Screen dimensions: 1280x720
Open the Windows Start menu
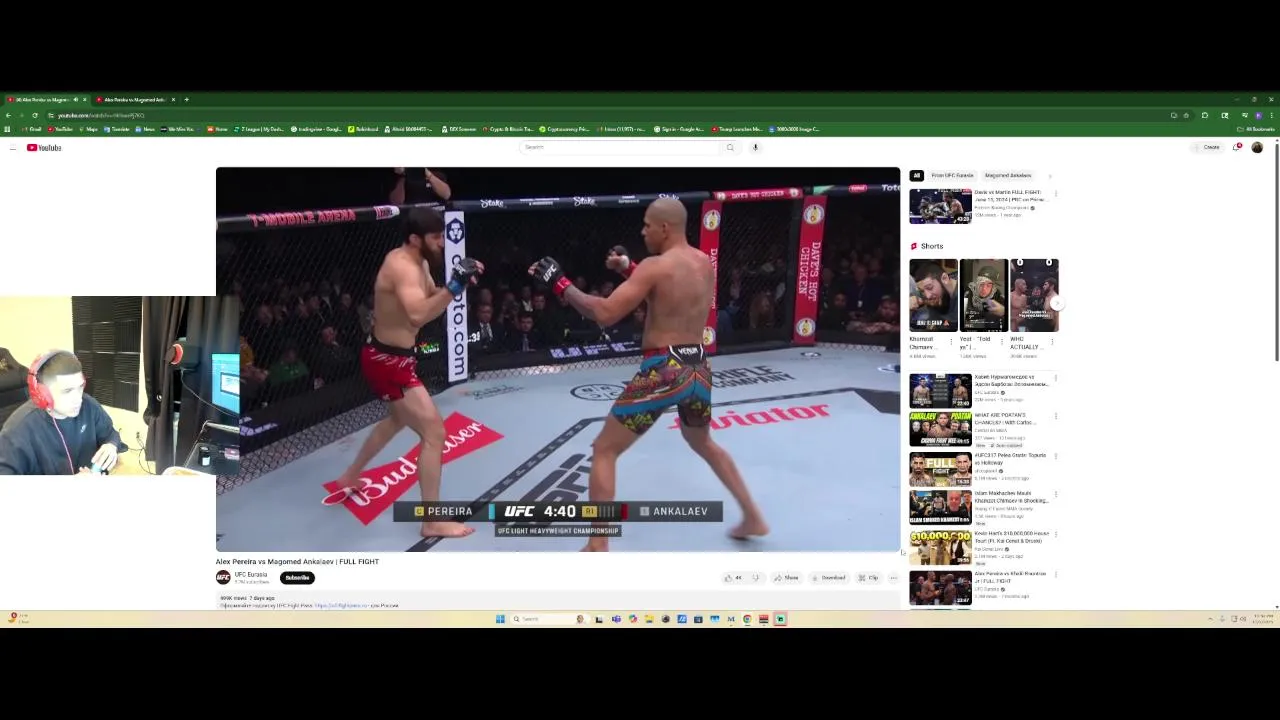(500, 619)
